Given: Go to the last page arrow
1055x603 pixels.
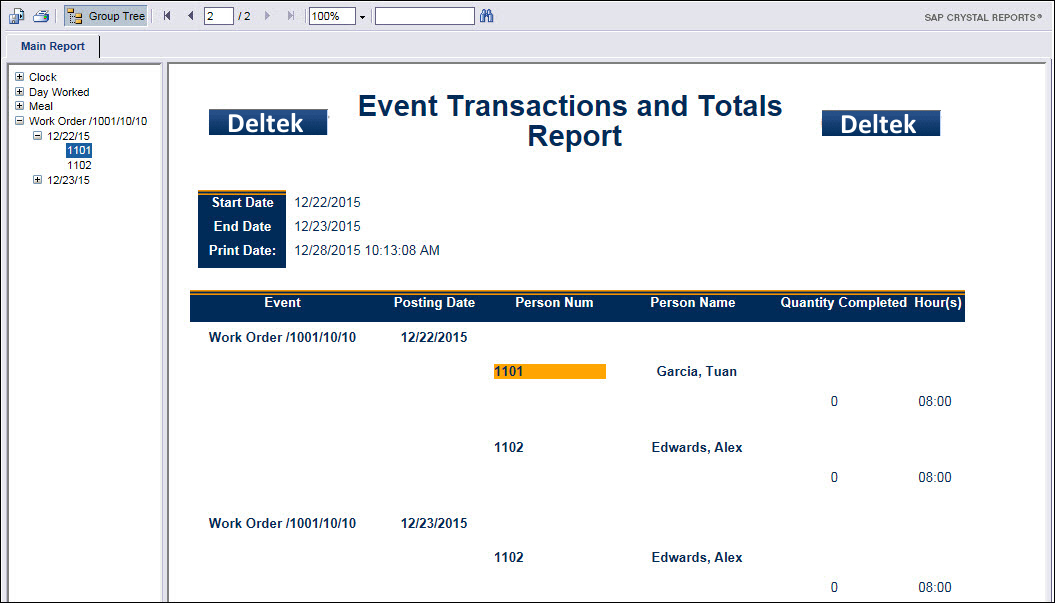Looking at the screenshot, I should (x=291, y=16).
